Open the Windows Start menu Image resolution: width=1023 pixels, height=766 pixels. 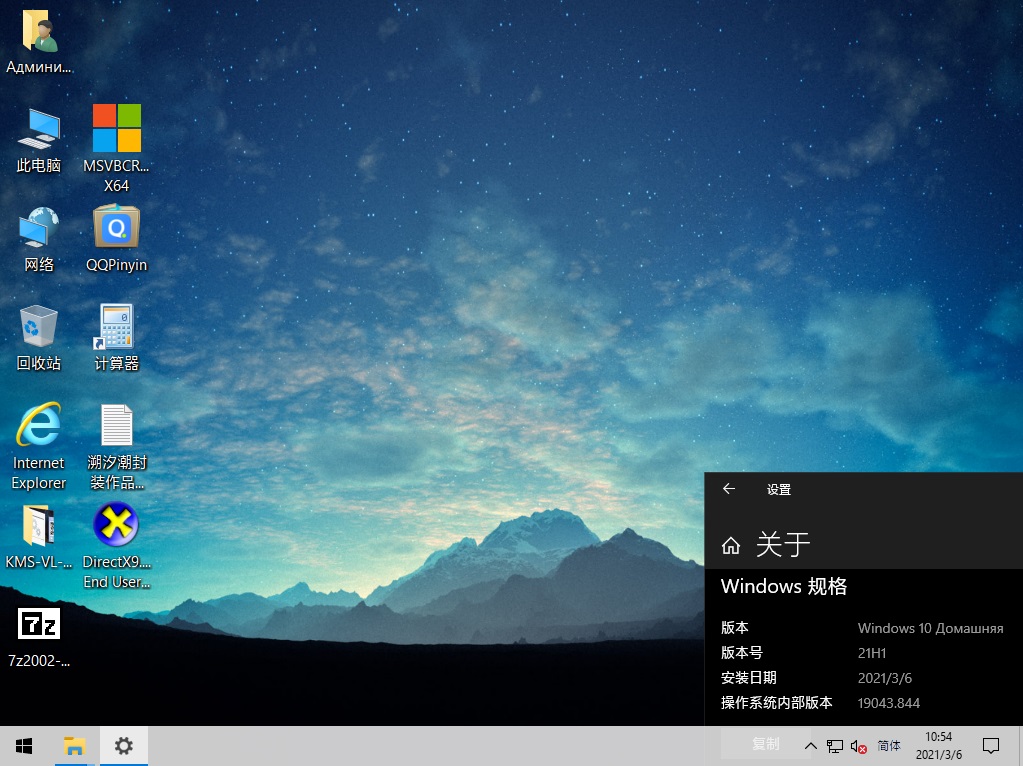pos(24,746)
